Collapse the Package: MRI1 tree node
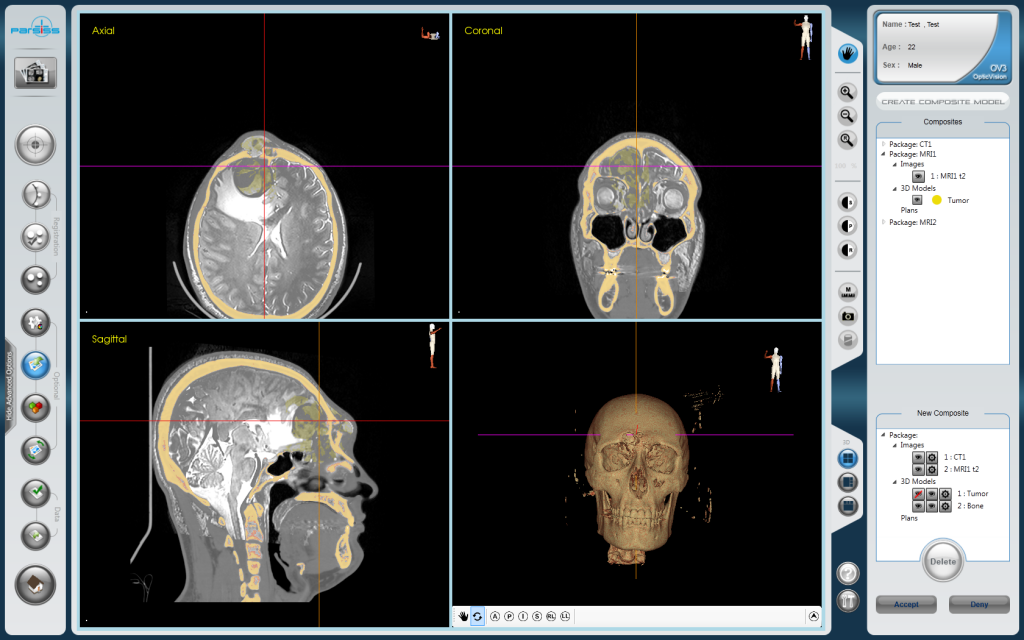Image resolution: width=1024 pixels, height=640 pixels. tap(883, 153)
